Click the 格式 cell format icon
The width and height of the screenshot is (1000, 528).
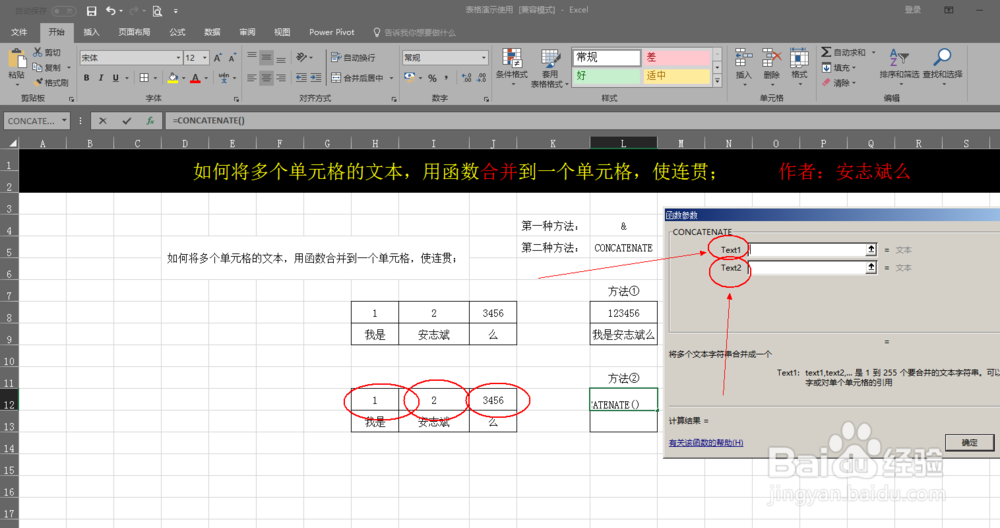[799, 58]
